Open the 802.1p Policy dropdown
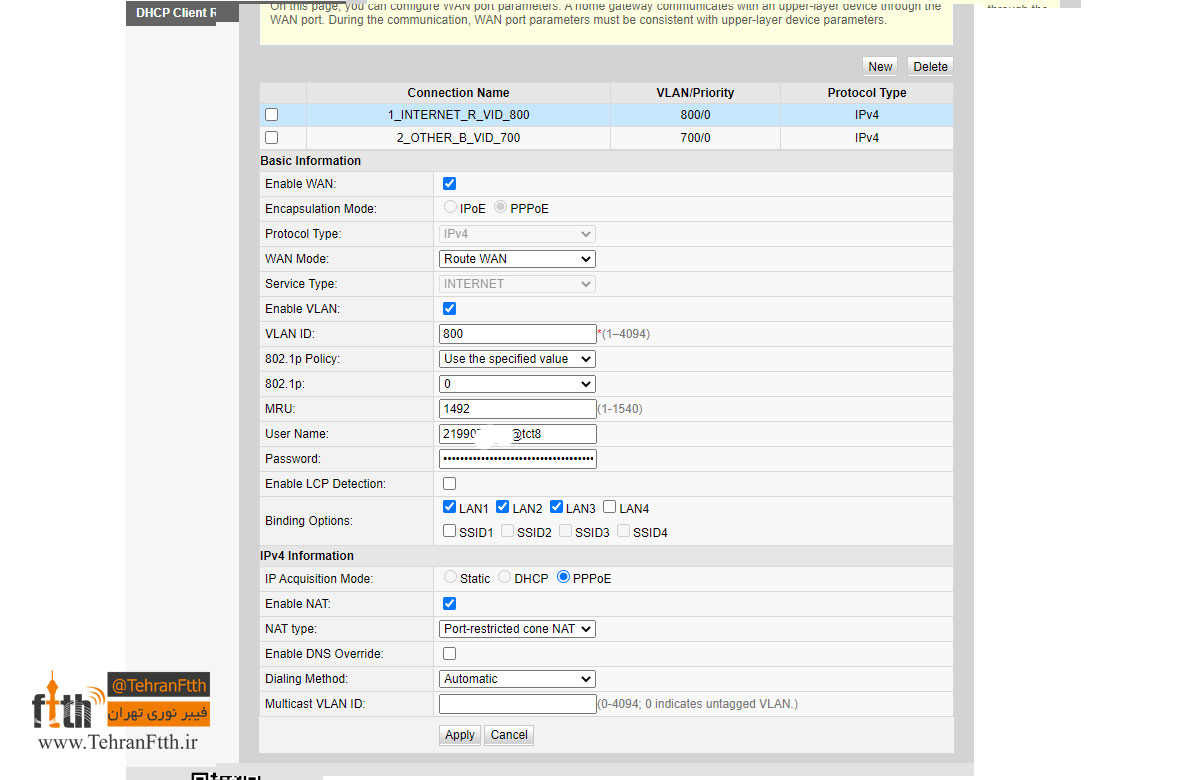The image size is (1200, 780). click(x=517, y=359)
